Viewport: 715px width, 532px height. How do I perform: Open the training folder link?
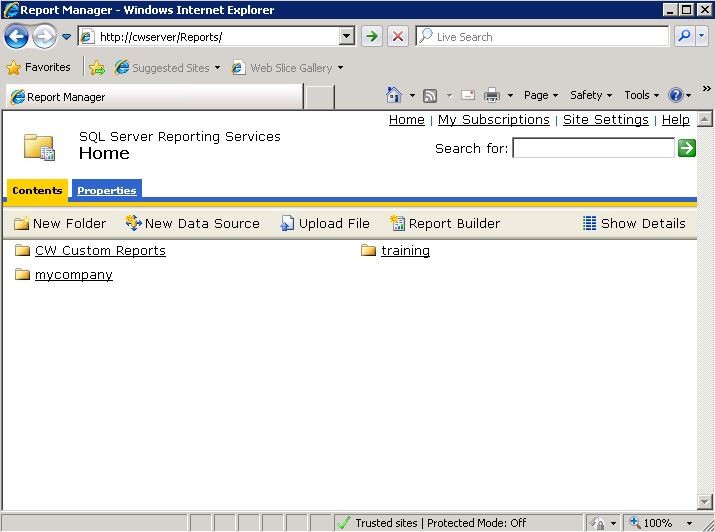point(405,250)
